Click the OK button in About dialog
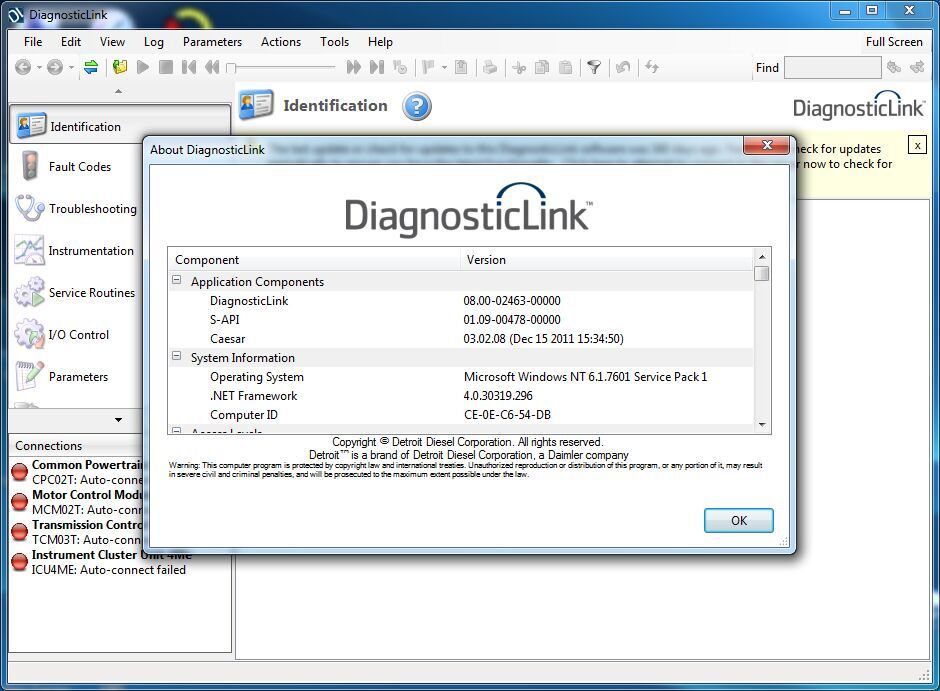Screen dimensions: 940x691 [x=738, y=520]
